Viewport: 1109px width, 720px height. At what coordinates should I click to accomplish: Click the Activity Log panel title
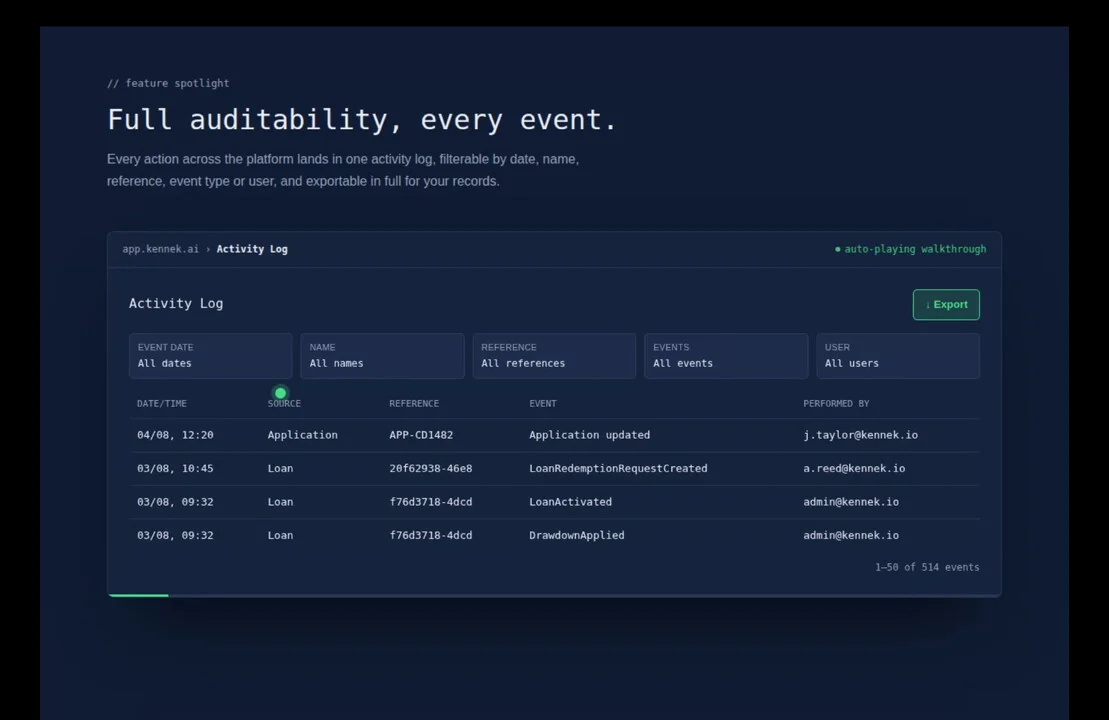(x=175, y=303)
